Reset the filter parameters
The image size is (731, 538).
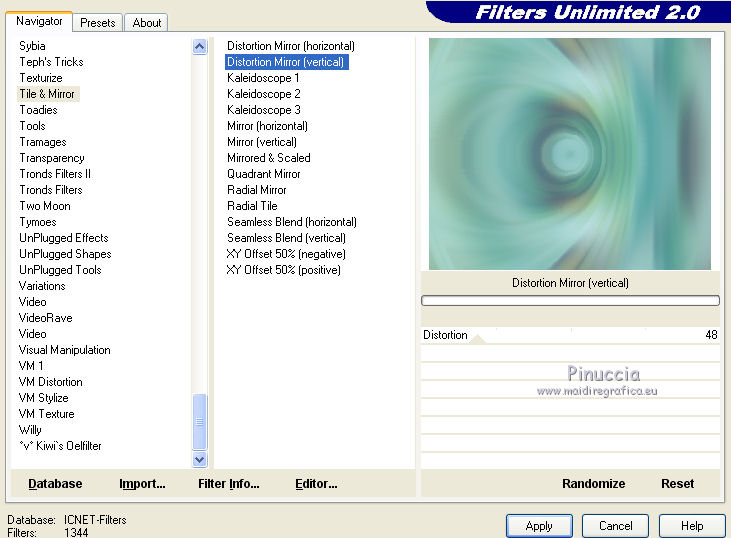point(677,483)
